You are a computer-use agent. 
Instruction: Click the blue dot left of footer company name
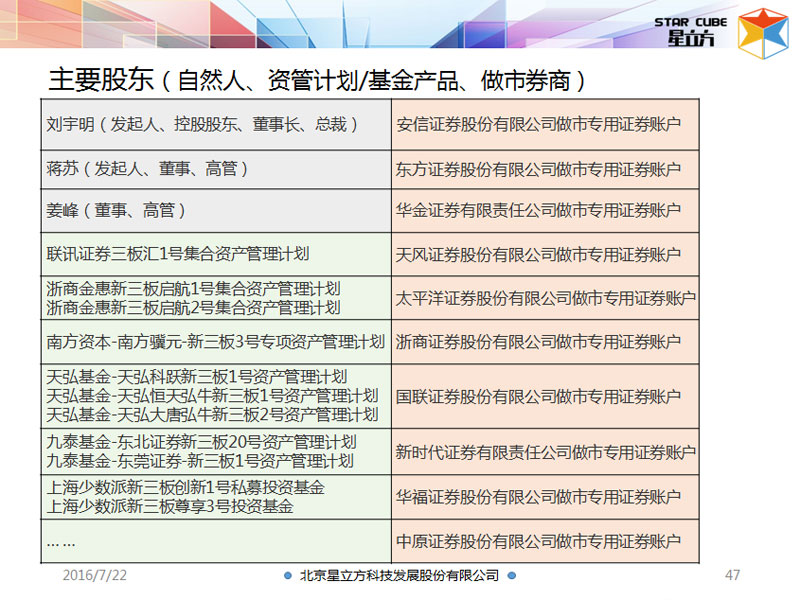tap(288, 576)
